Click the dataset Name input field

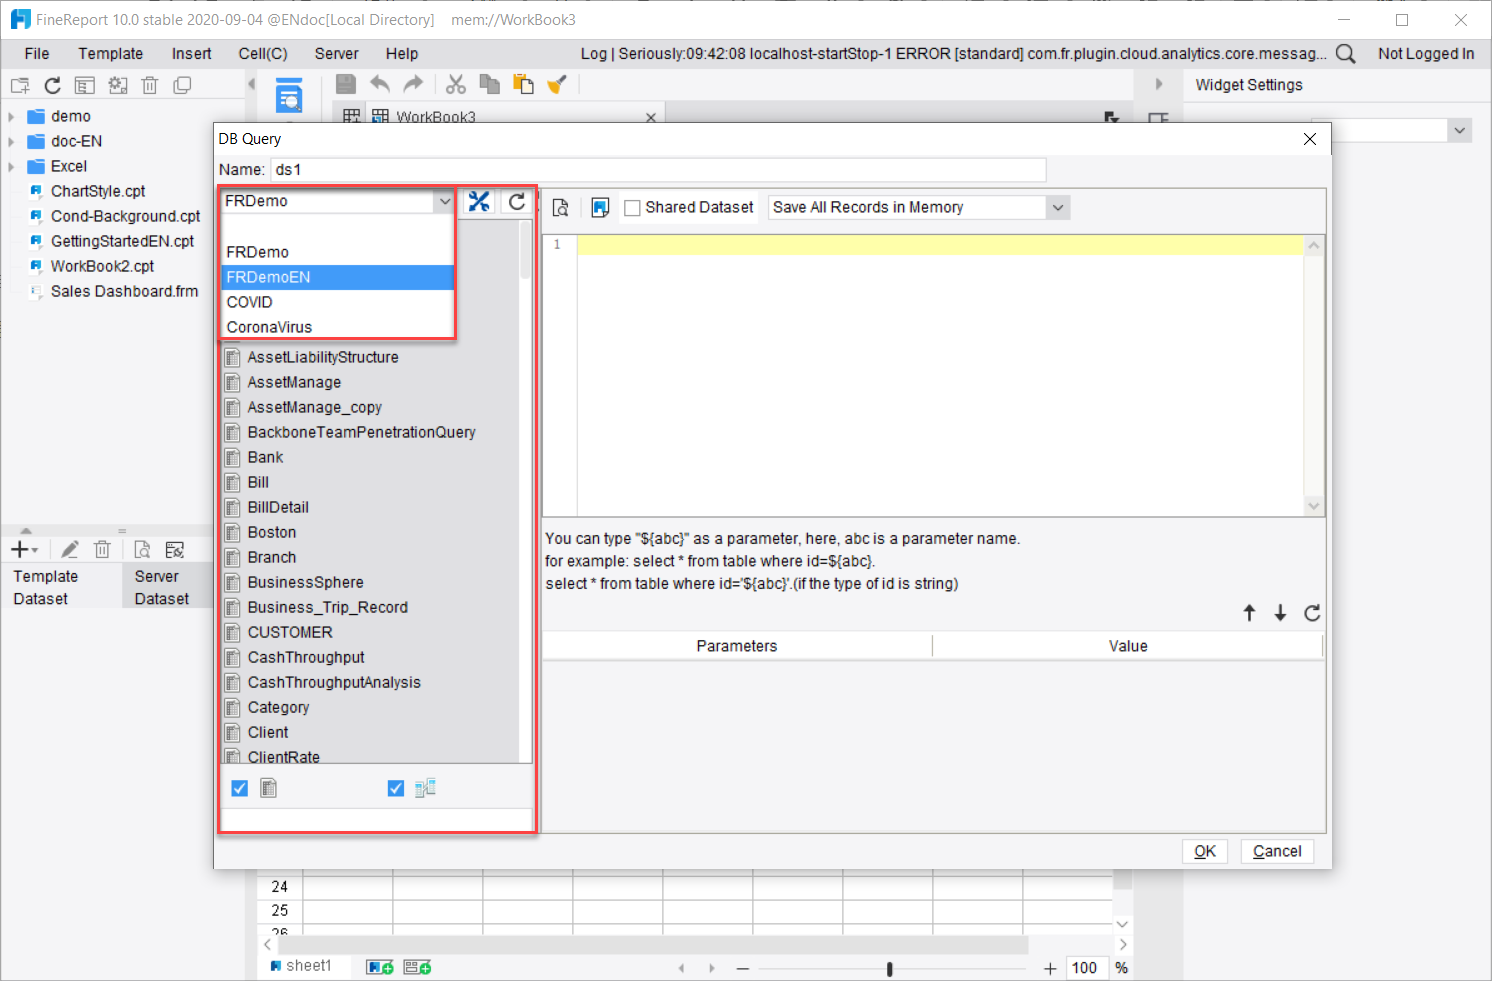pyautogui.click(x=658, y=170)
